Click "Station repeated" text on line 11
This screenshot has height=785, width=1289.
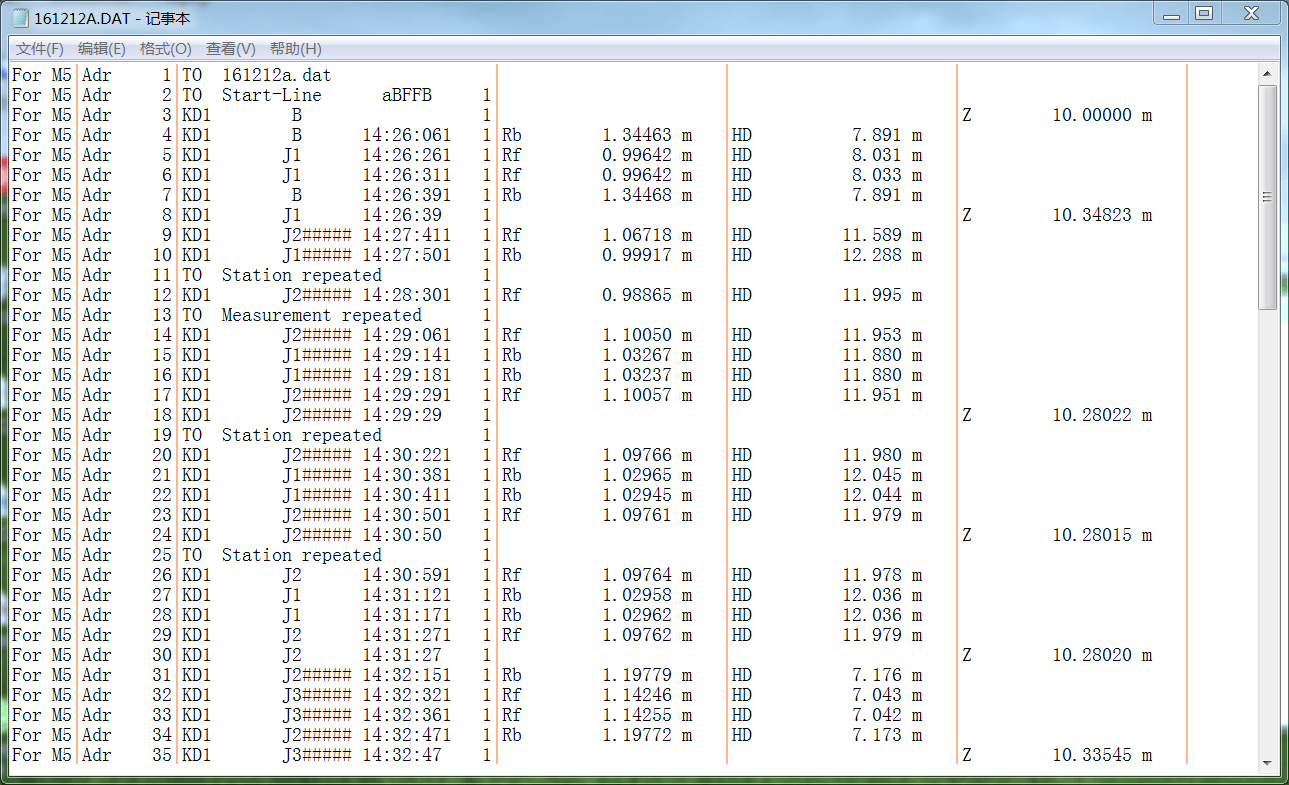coord(301,275)
